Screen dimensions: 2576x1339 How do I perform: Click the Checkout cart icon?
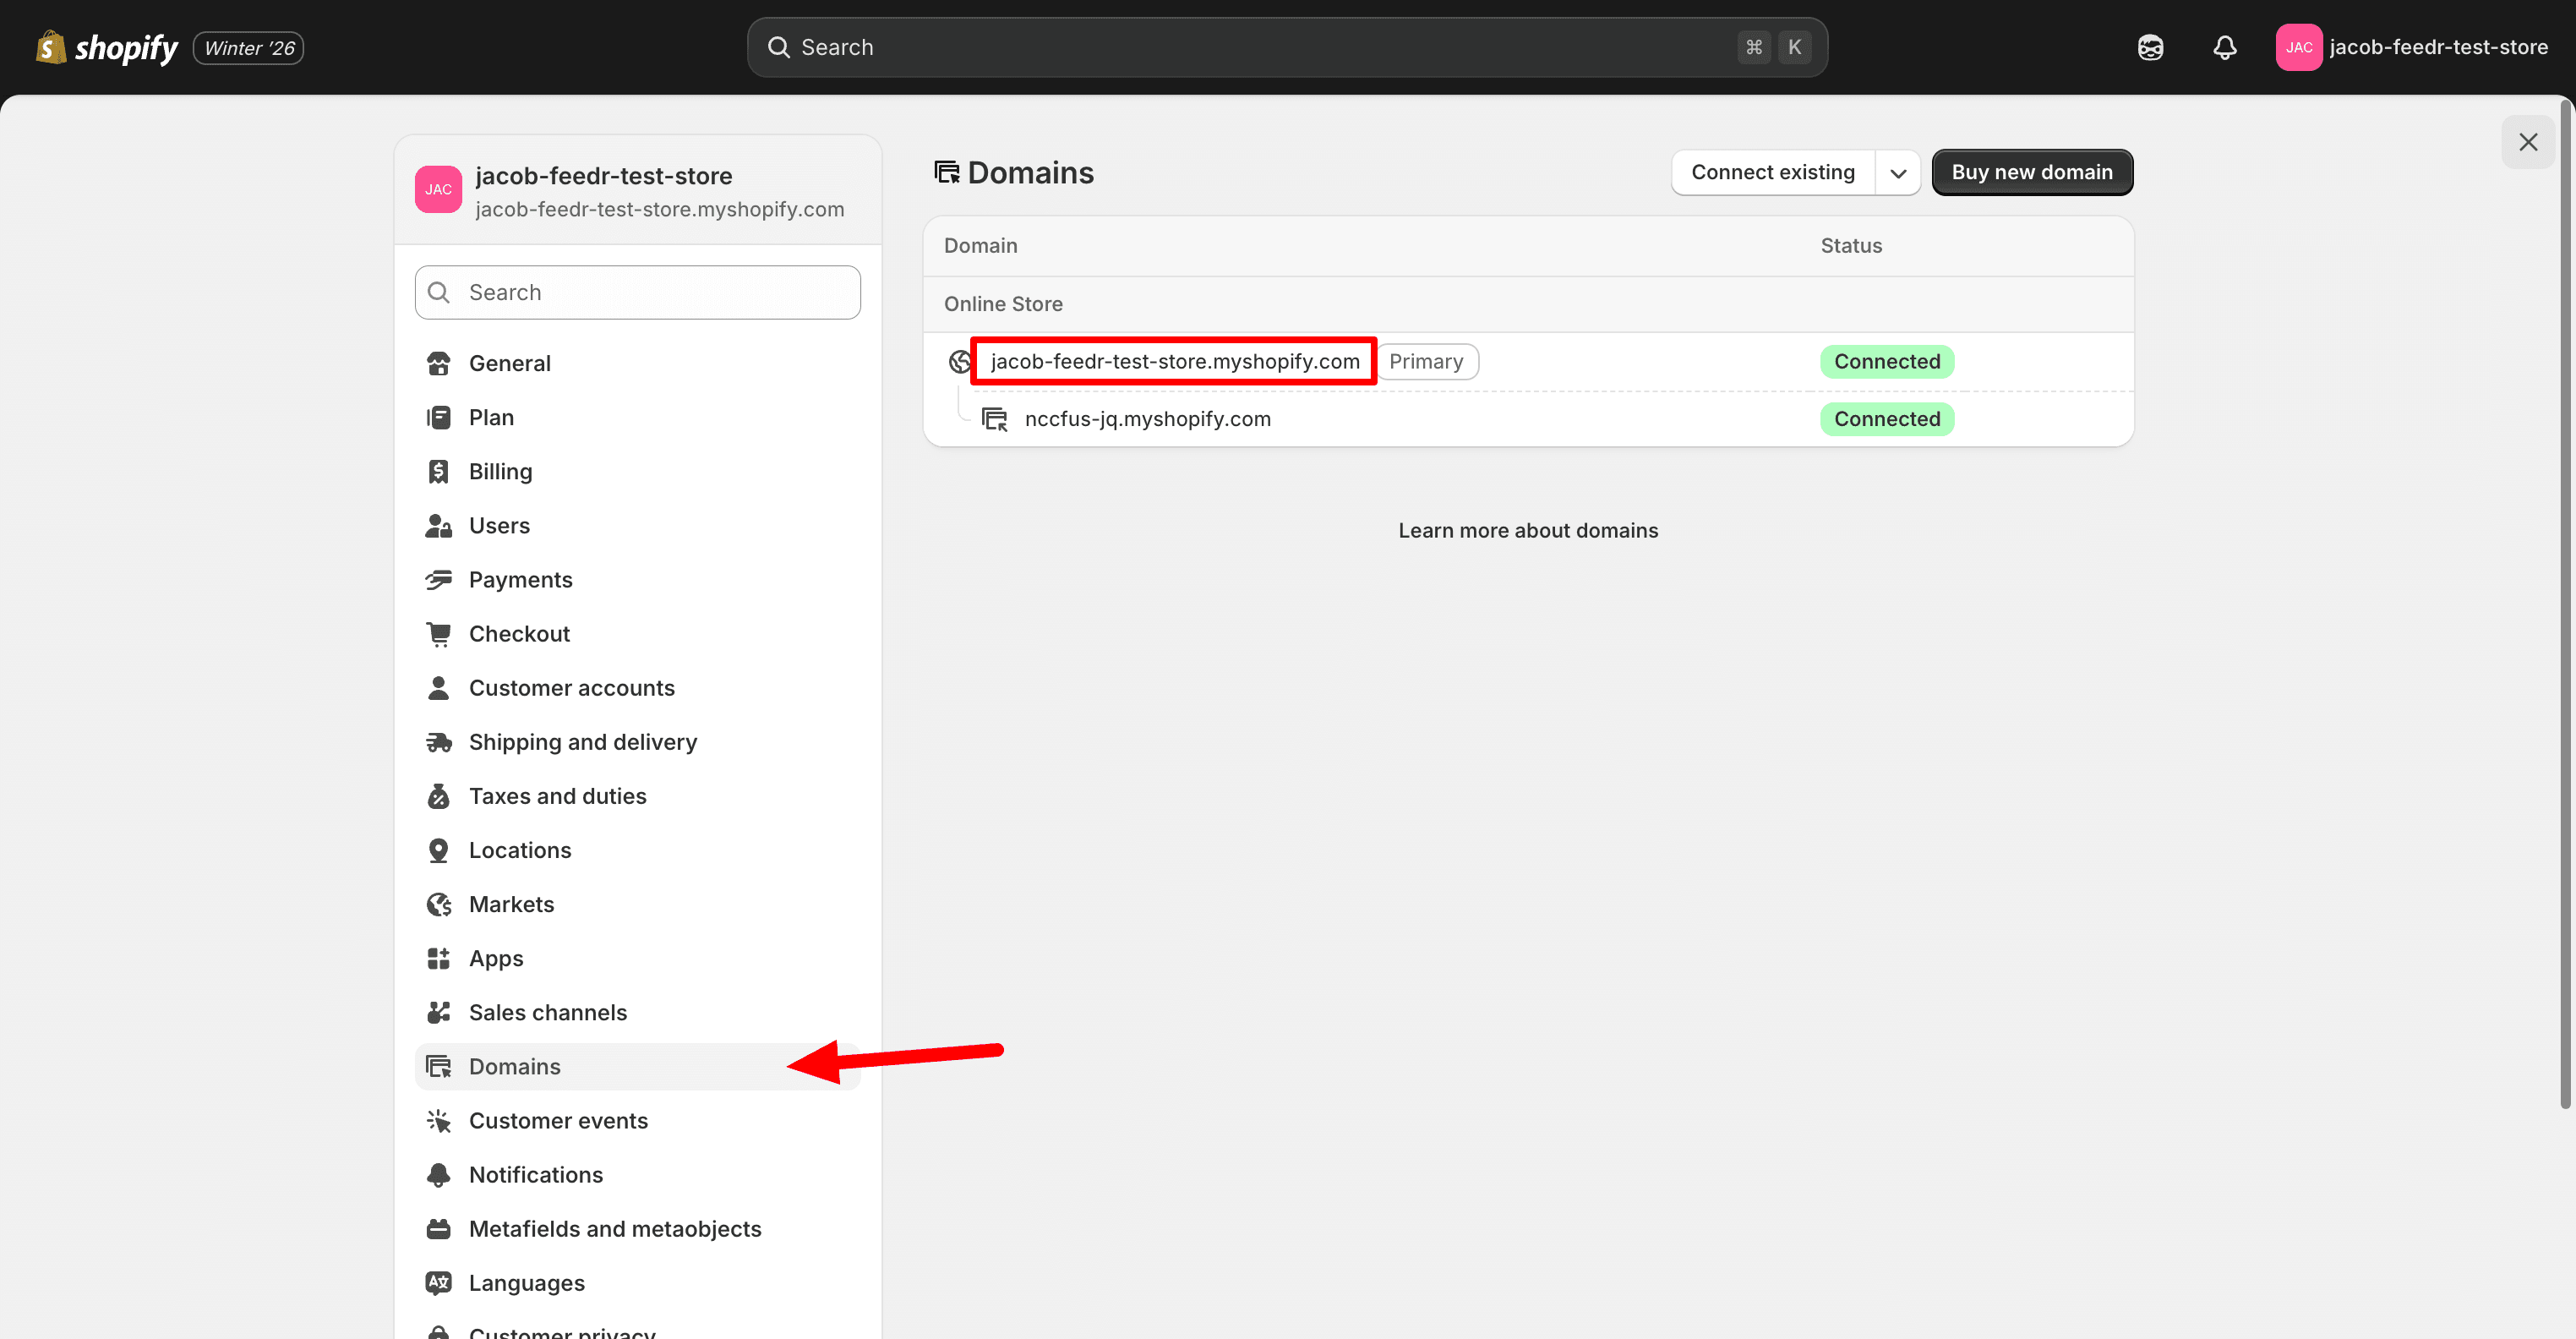click(x=438, y=634)
